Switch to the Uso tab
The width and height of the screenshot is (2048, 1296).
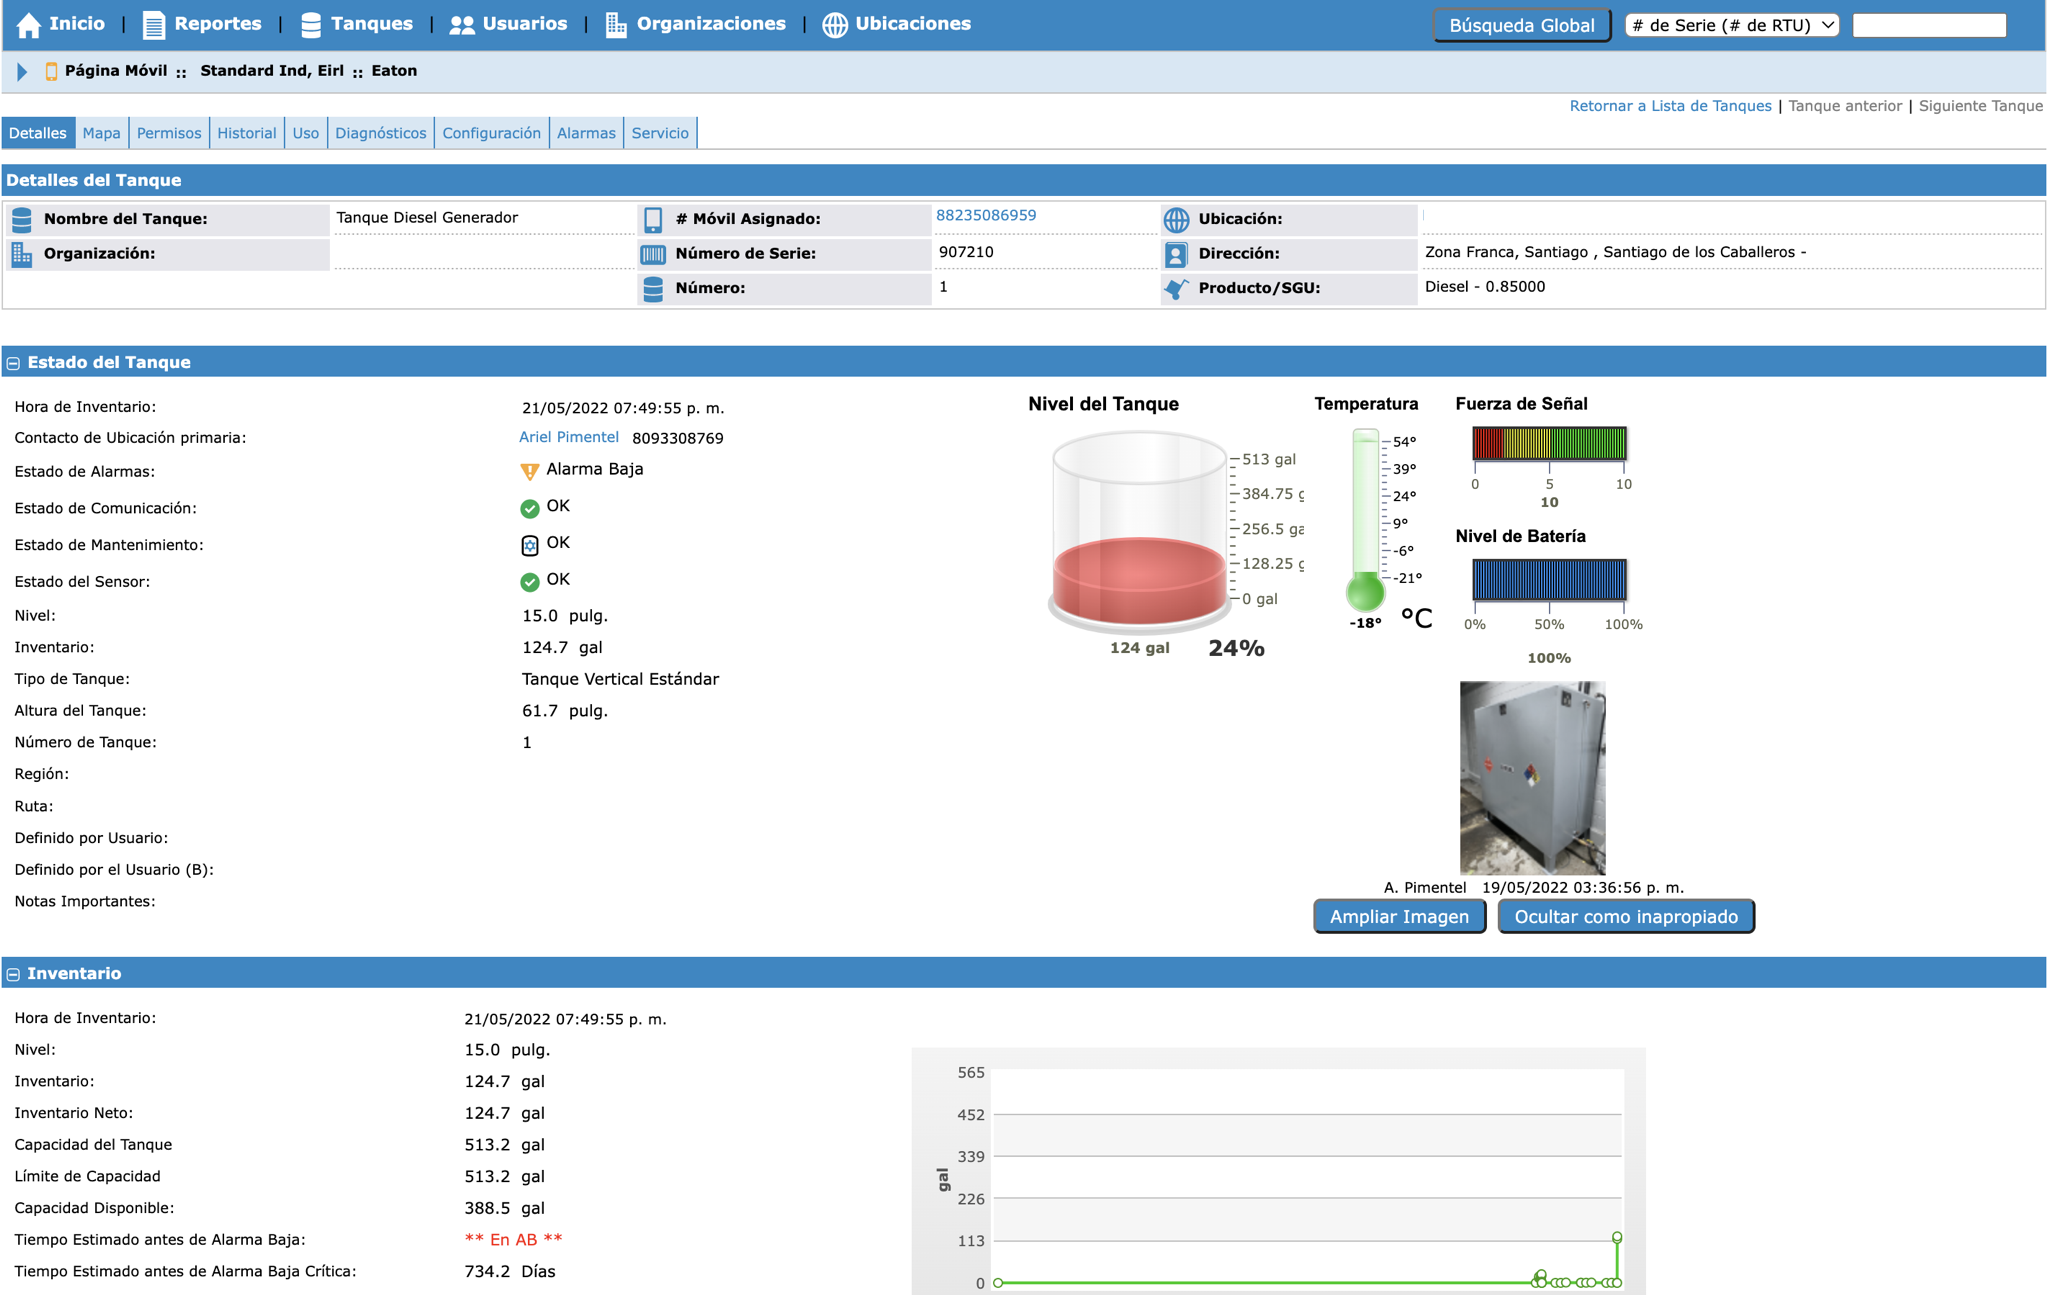point(306,133)
